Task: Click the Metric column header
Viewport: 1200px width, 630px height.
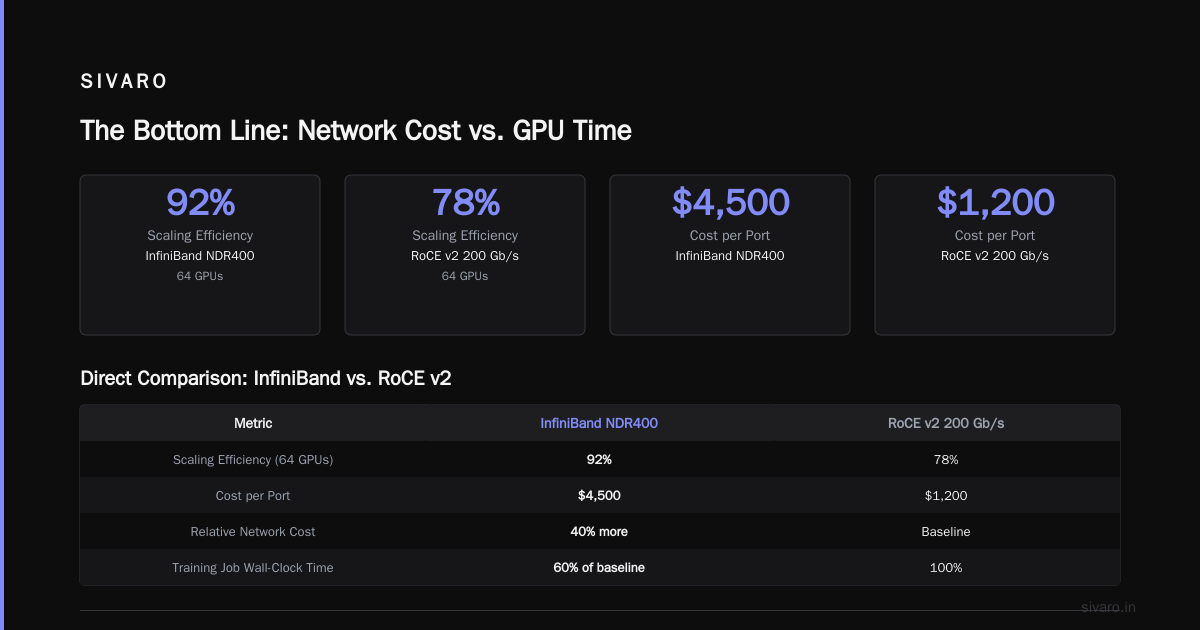Action: pos(253,424)
